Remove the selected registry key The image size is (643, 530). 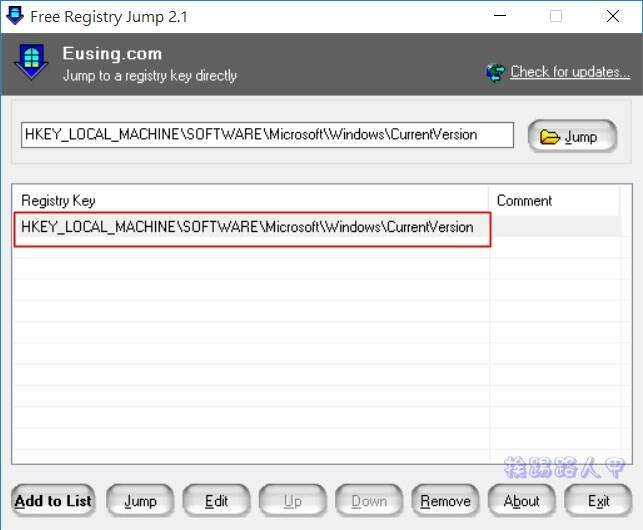pos(445,501)
